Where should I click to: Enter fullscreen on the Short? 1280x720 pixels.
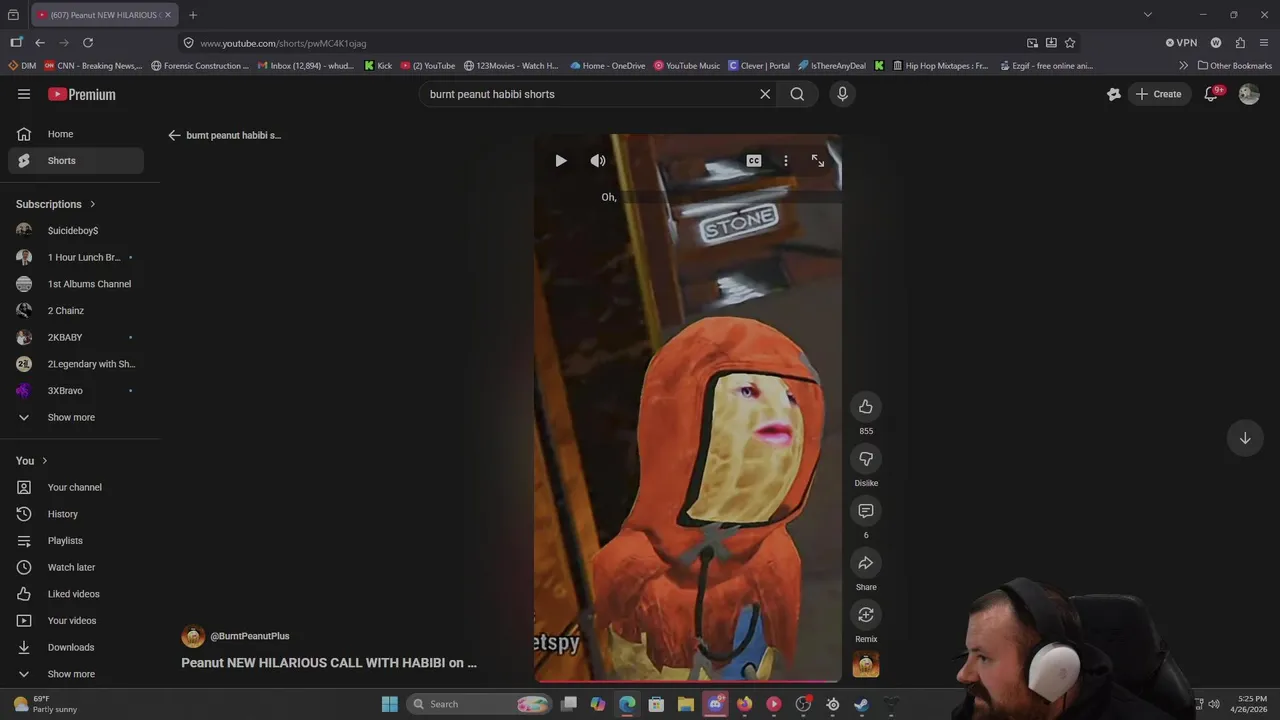point(818,161)
